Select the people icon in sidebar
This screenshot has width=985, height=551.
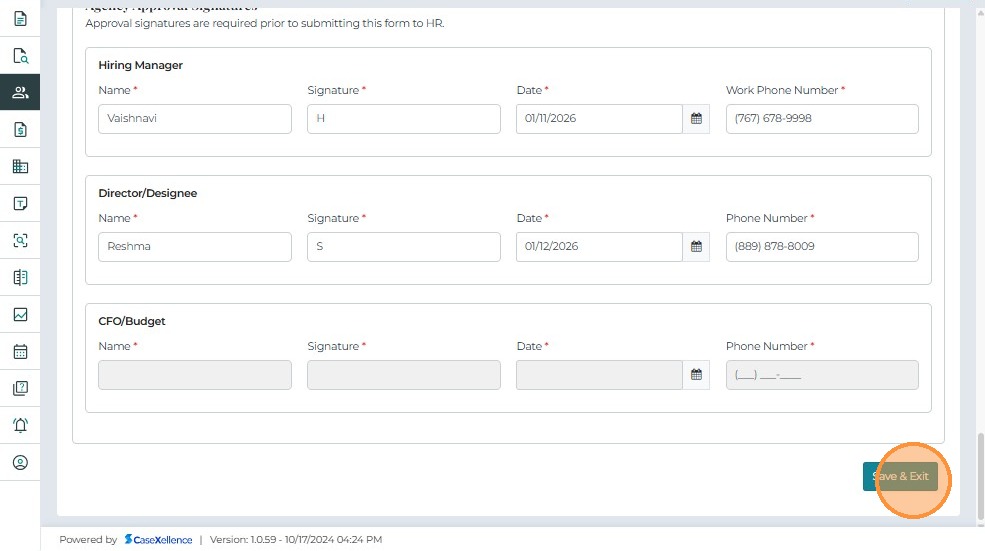(x=20, y=93)
